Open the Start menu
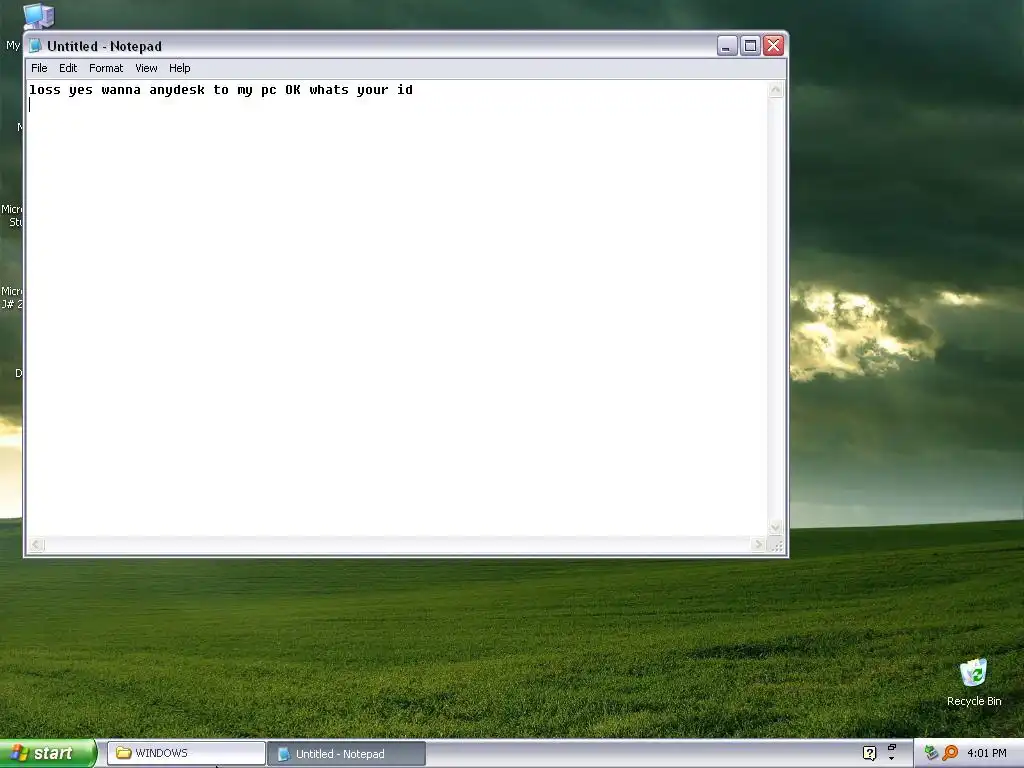This screenshot has width=1024, height=768. (x=48, y=753)
